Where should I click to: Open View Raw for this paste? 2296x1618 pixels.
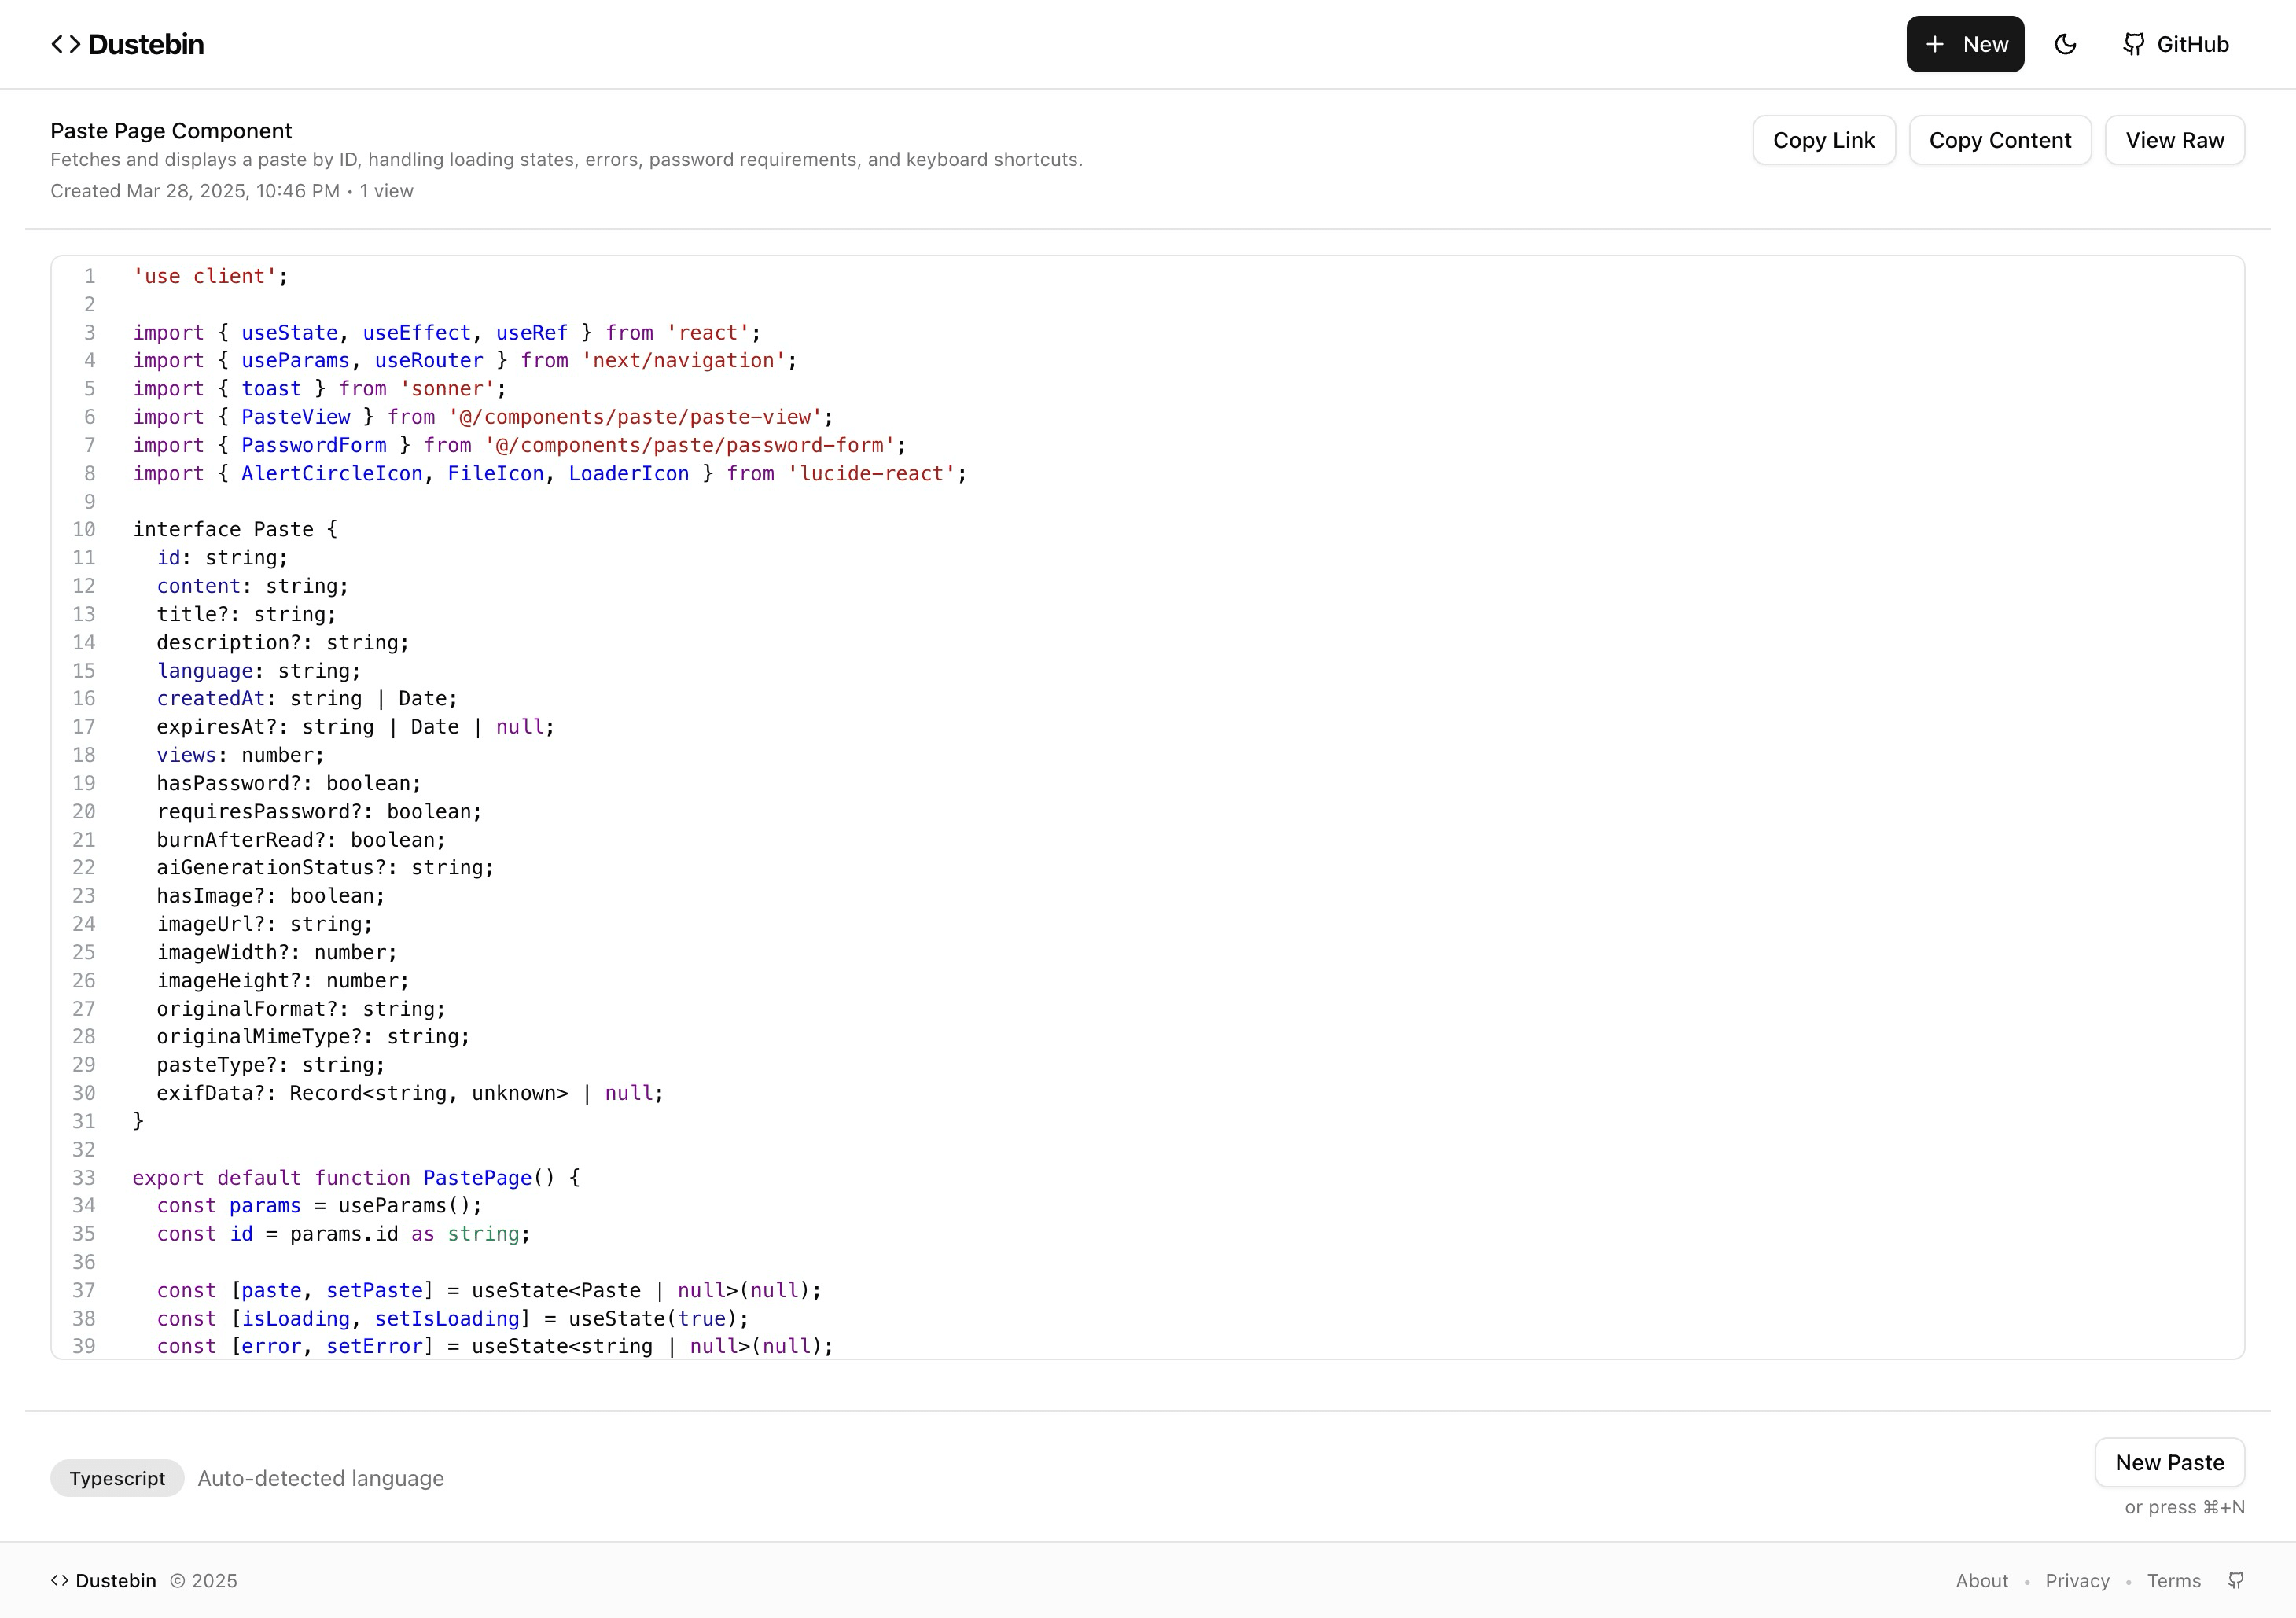click(x=2174, y=140)
